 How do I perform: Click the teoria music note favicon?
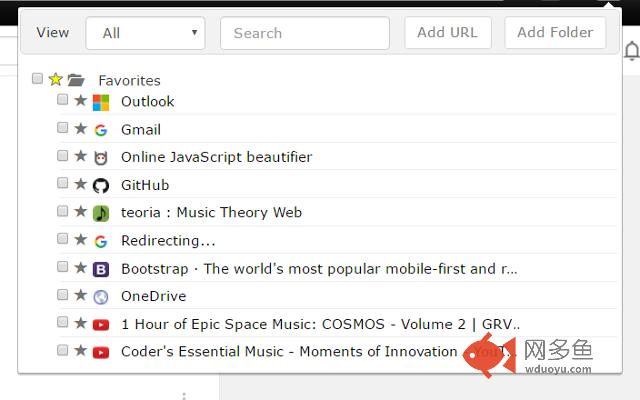(x=101, y=213)
